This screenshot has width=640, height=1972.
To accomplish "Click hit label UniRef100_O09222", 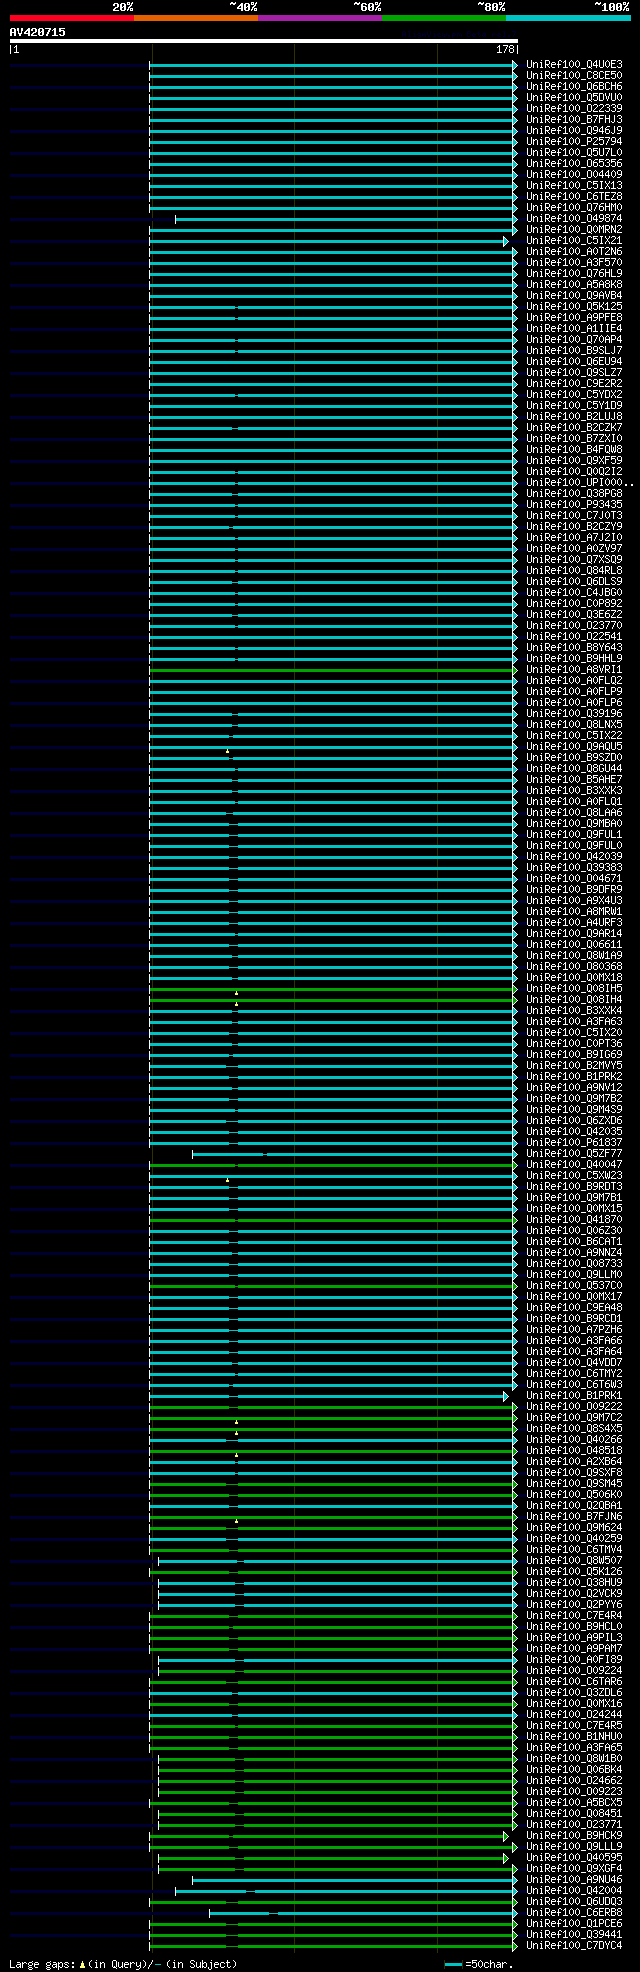I will pos(574,1406).
